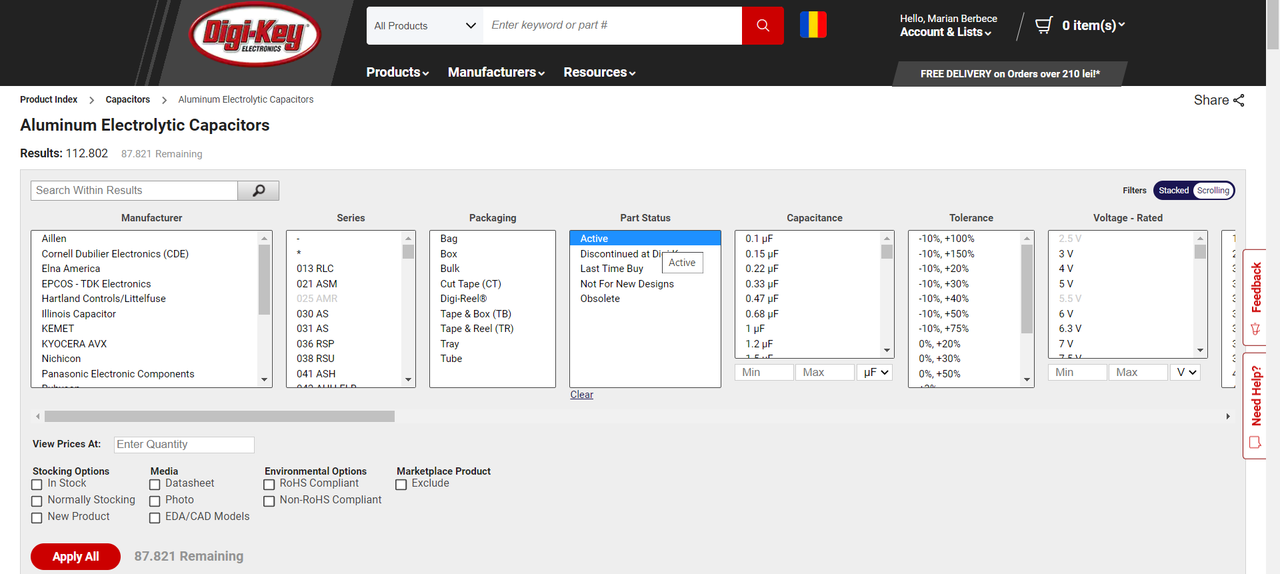Enable the Photo media checkbox

click(155, 501)
